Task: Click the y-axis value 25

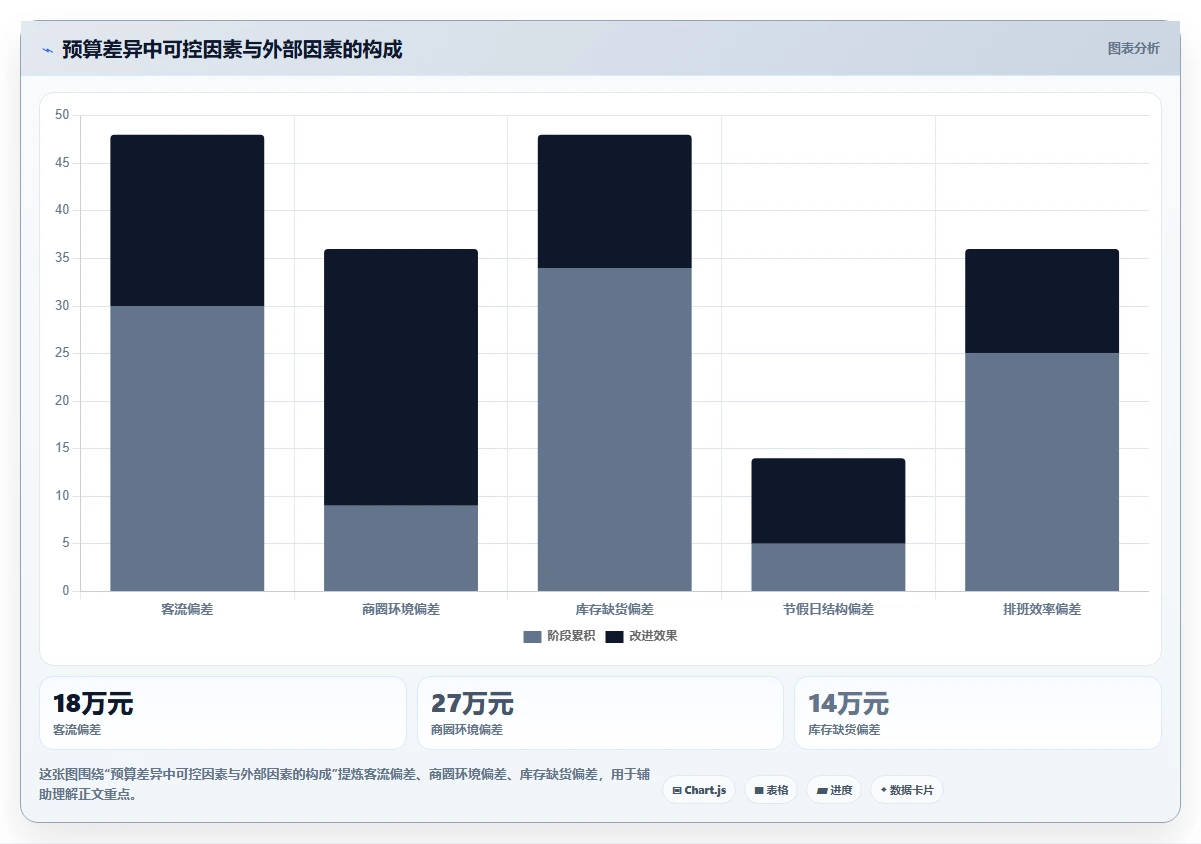Action: [x=62, y=353]
